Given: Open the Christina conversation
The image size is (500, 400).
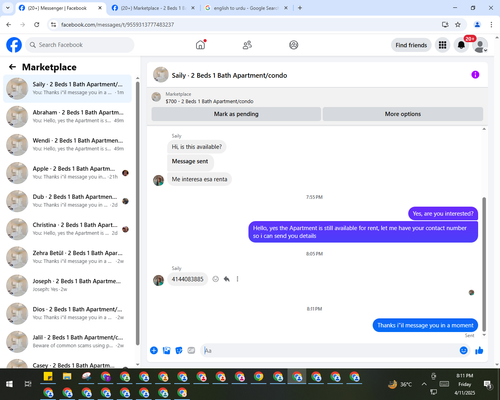Looking at the screenshot, I should [67, 229].
